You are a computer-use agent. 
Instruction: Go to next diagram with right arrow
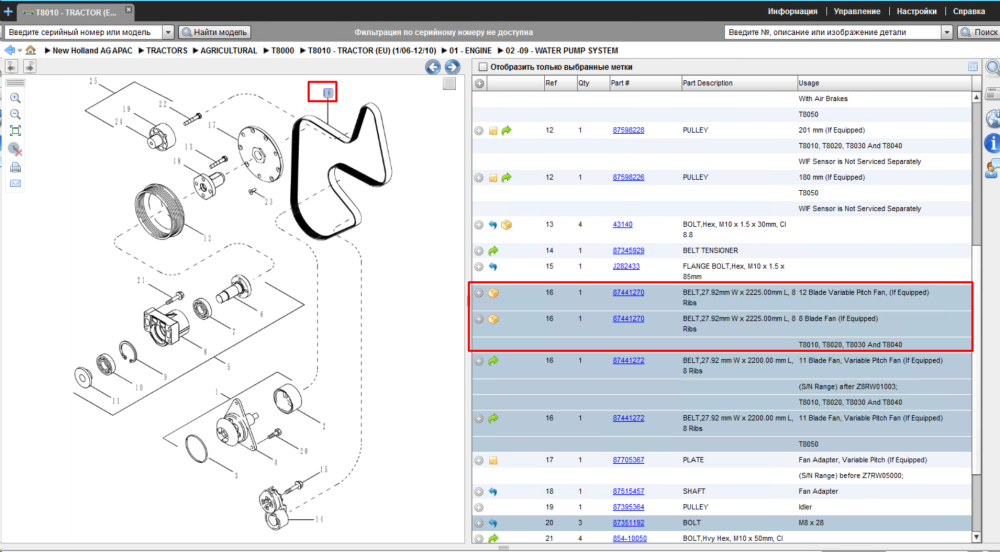click(x=452, y=67)
